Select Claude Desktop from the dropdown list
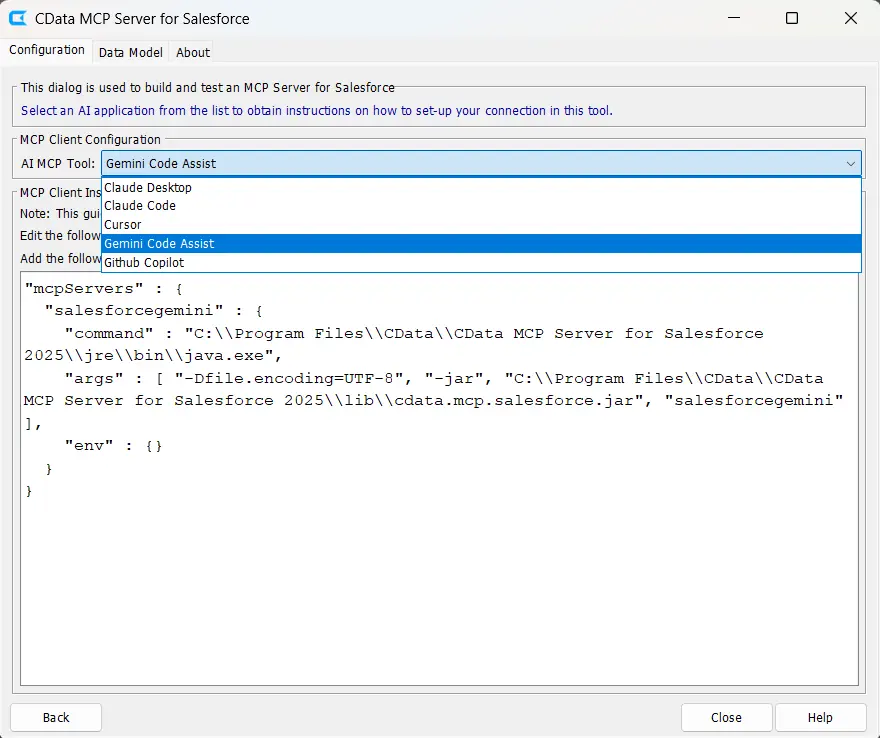880x738 pixels. pyautogui.click(x=148, y=187)
